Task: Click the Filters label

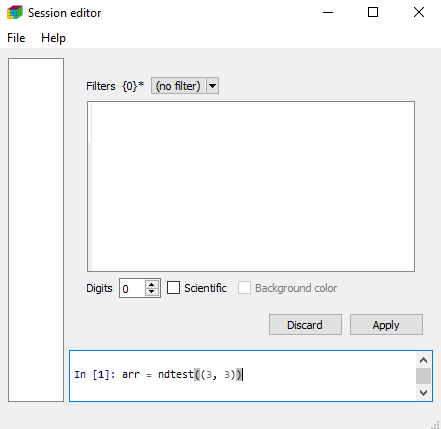Action: click(101, 86)
